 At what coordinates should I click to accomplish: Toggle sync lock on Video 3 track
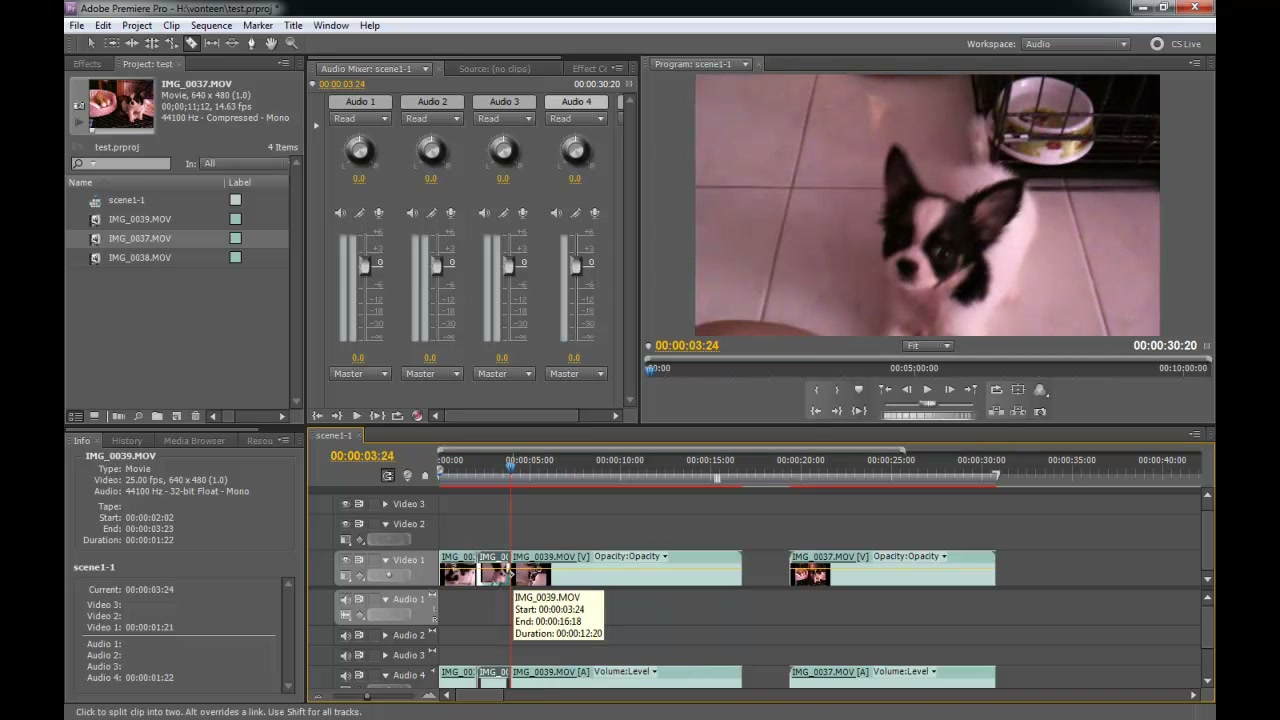tap(359, 504)
